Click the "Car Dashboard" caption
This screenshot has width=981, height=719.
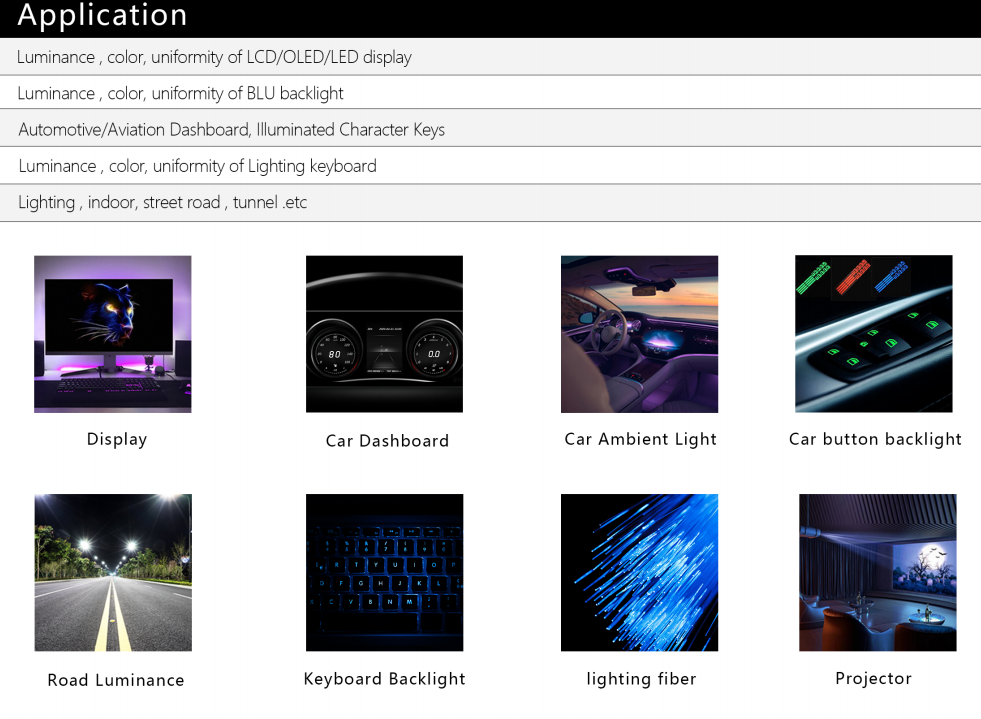(x=387, y=441)
